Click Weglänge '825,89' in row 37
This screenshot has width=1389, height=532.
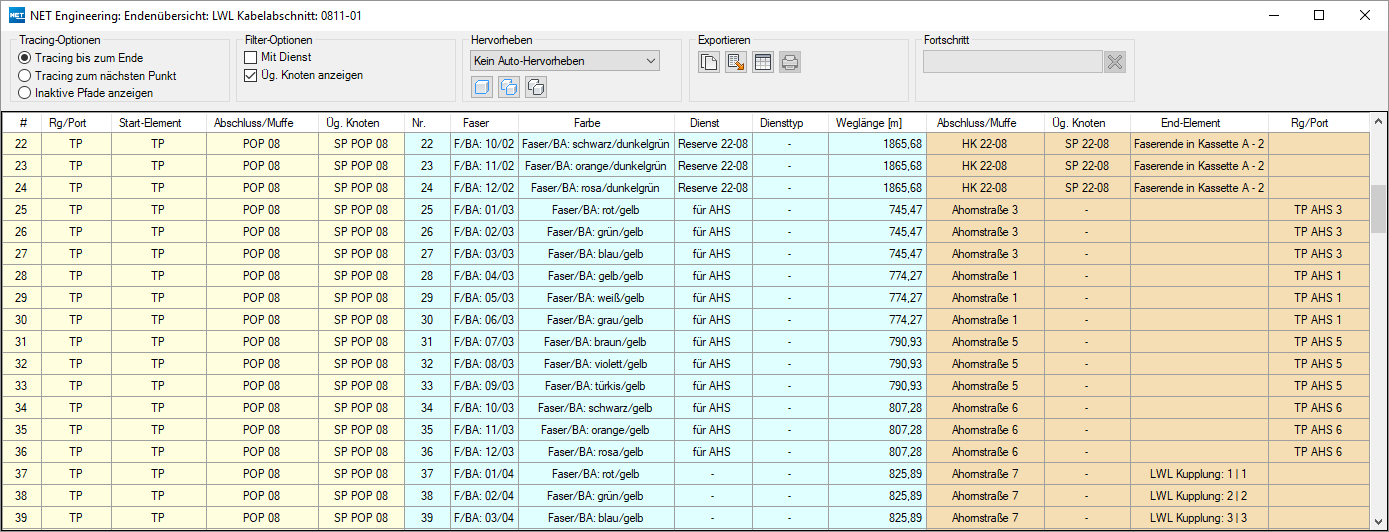pyautogui.click(x=877, y=474)
